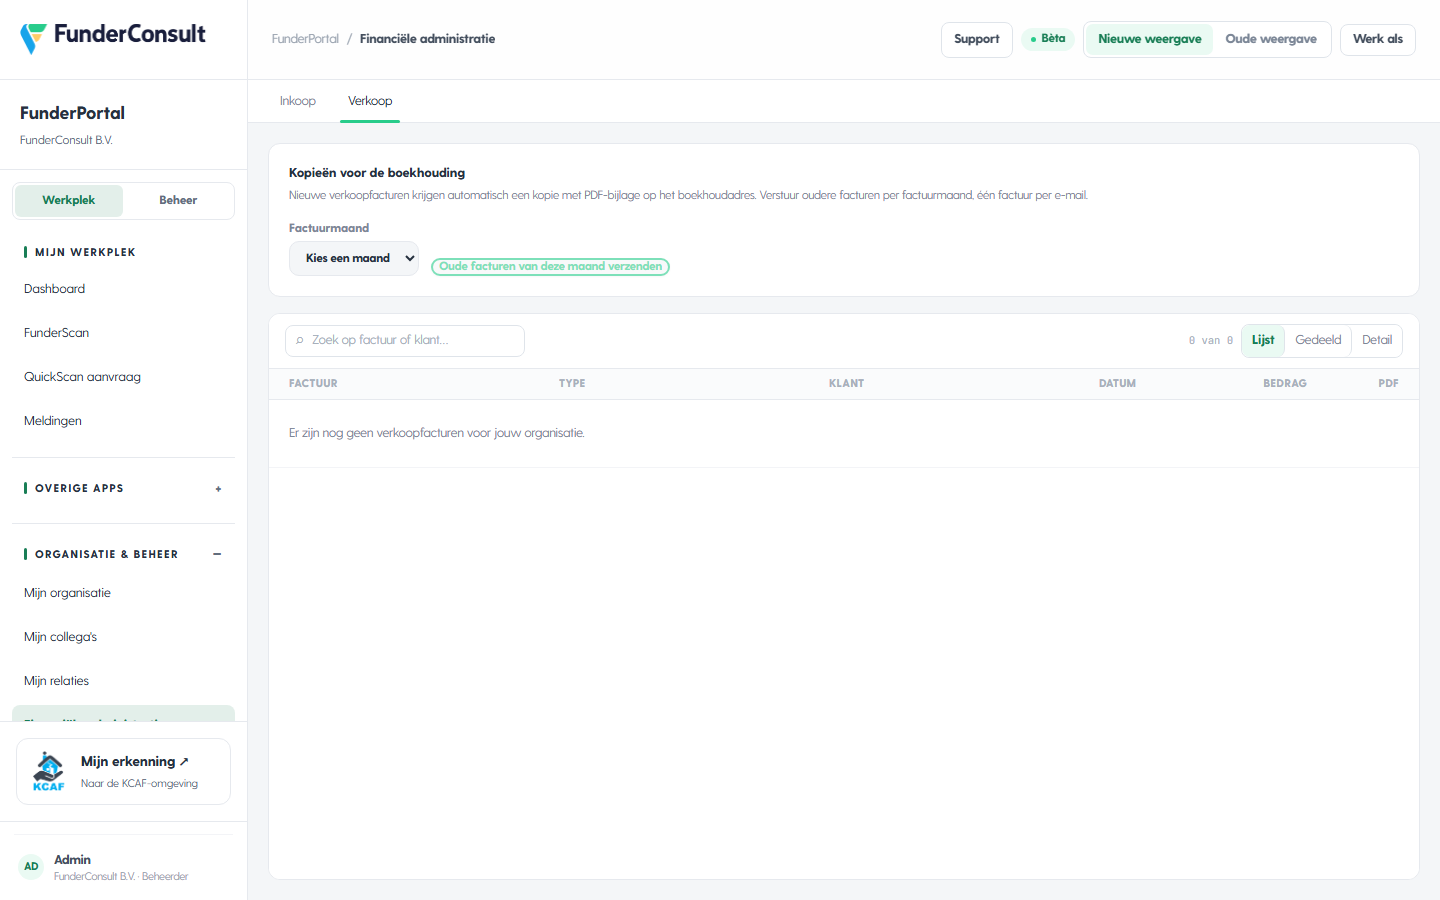Switch to Detail view
Image resolution: width=1440 pixels, height=900 pixels.
point(1377,340)
